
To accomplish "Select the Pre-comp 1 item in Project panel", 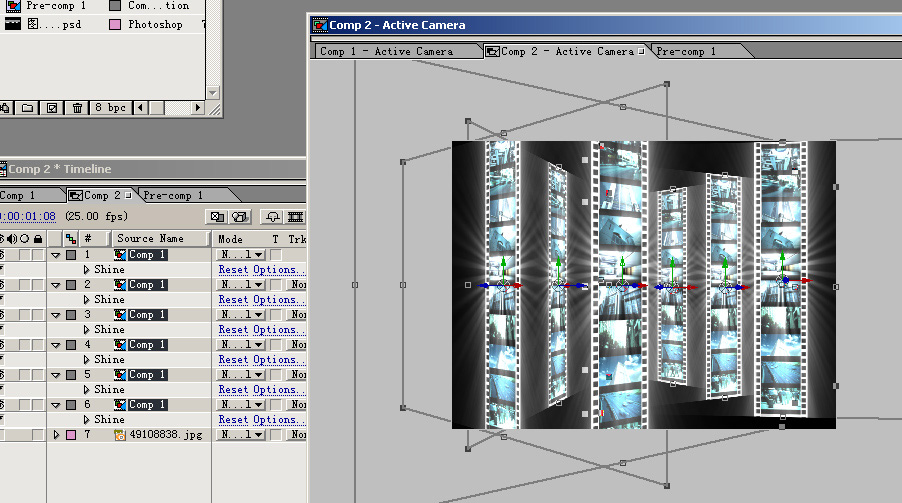I will (56, 6).
